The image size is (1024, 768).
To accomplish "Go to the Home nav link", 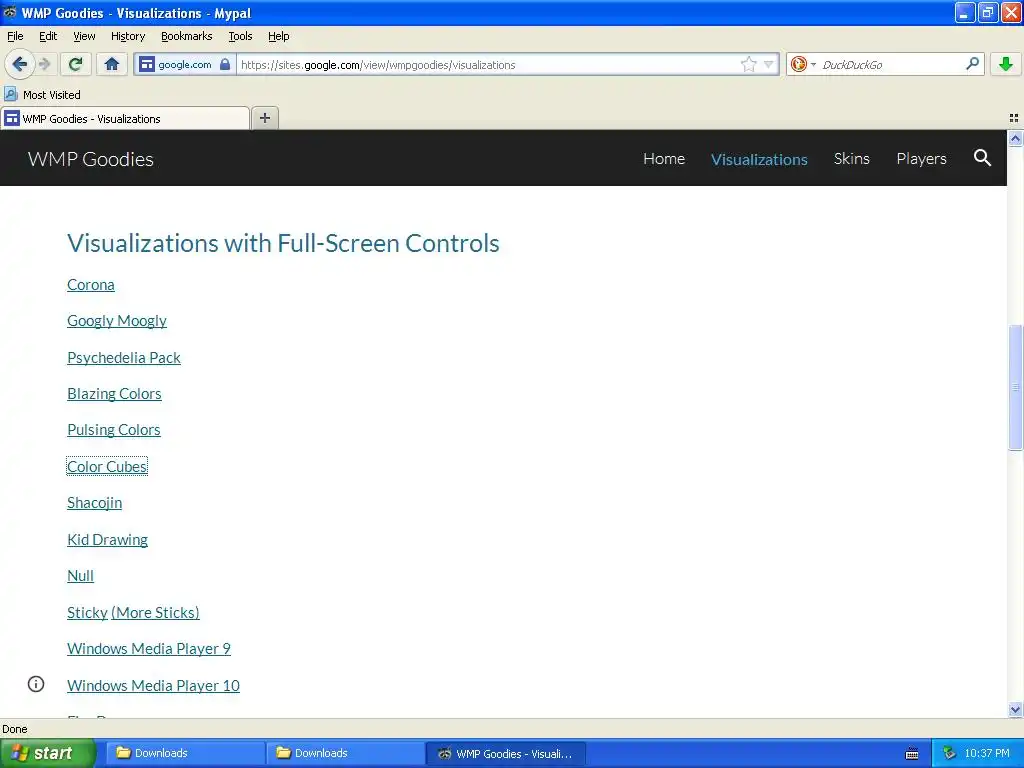I will [x=664, y=159].
